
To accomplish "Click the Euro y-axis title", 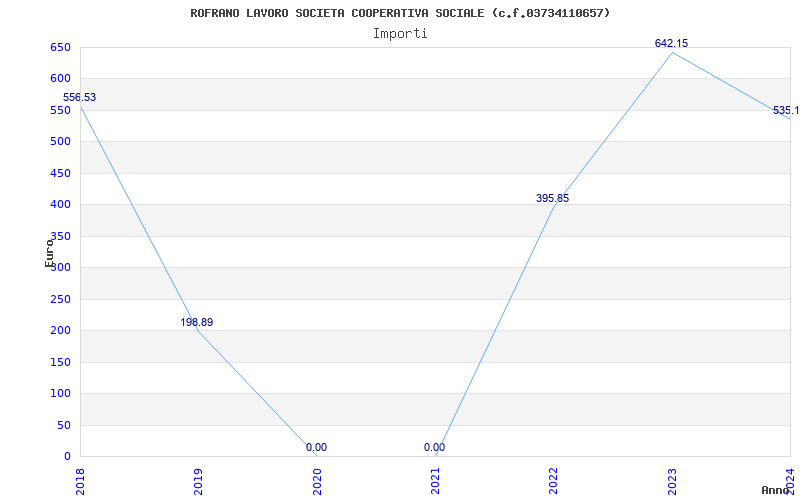I will coord(49,252).
